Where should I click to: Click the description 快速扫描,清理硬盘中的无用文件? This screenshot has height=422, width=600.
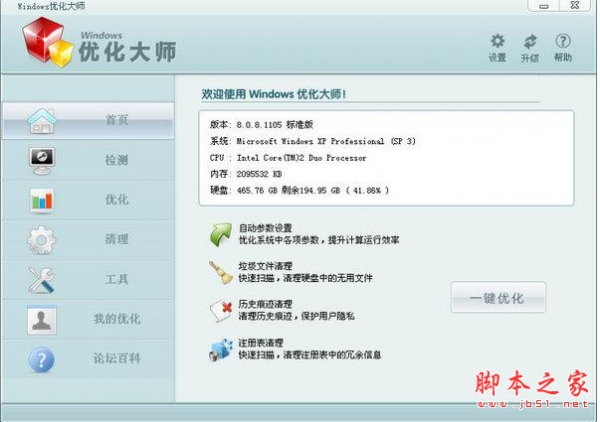coord(305,278)
